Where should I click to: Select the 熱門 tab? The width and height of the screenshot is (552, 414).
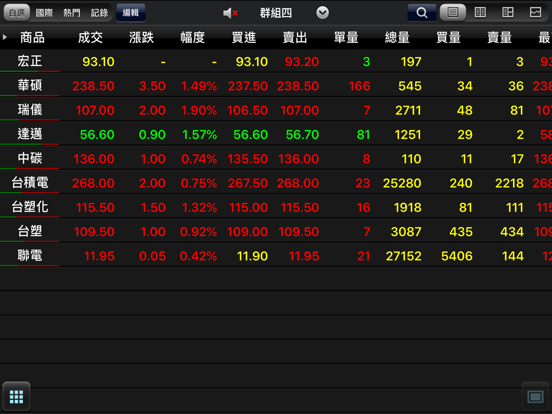(72, 13)
